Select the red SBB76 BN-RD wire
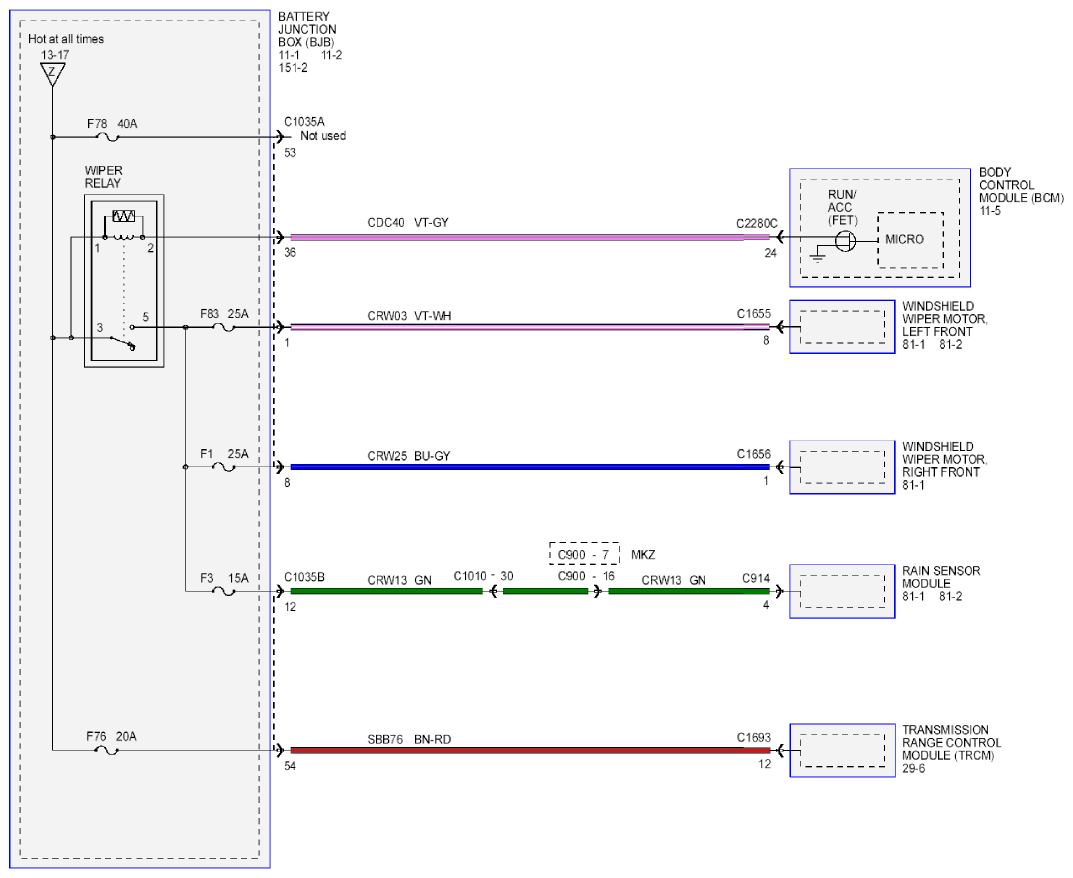 [x=530, y=751]
